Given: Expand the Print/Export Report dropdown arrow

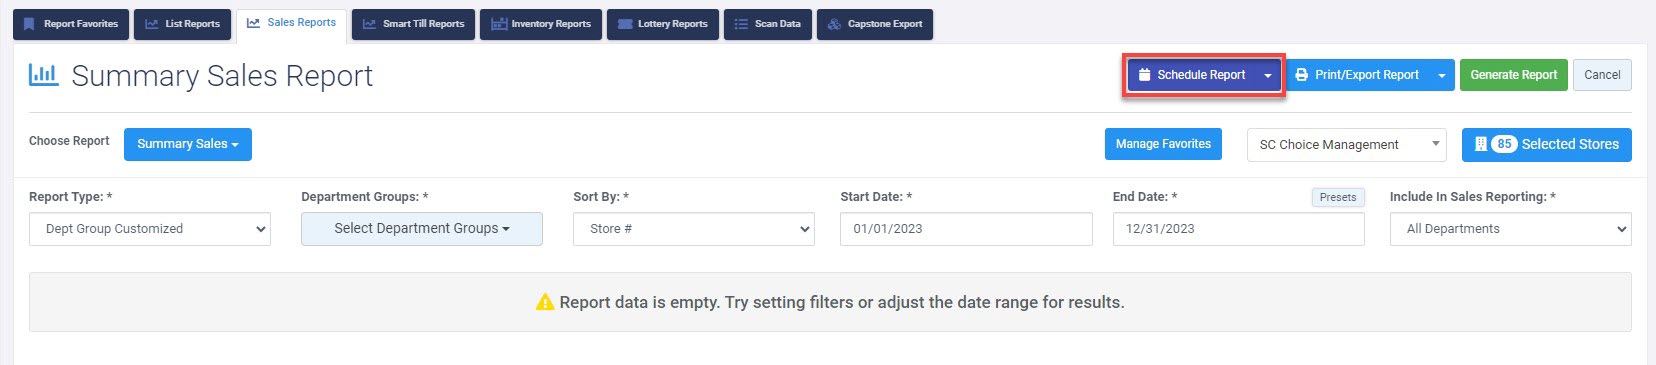Looking at the screenshot, I should 1442,75.
